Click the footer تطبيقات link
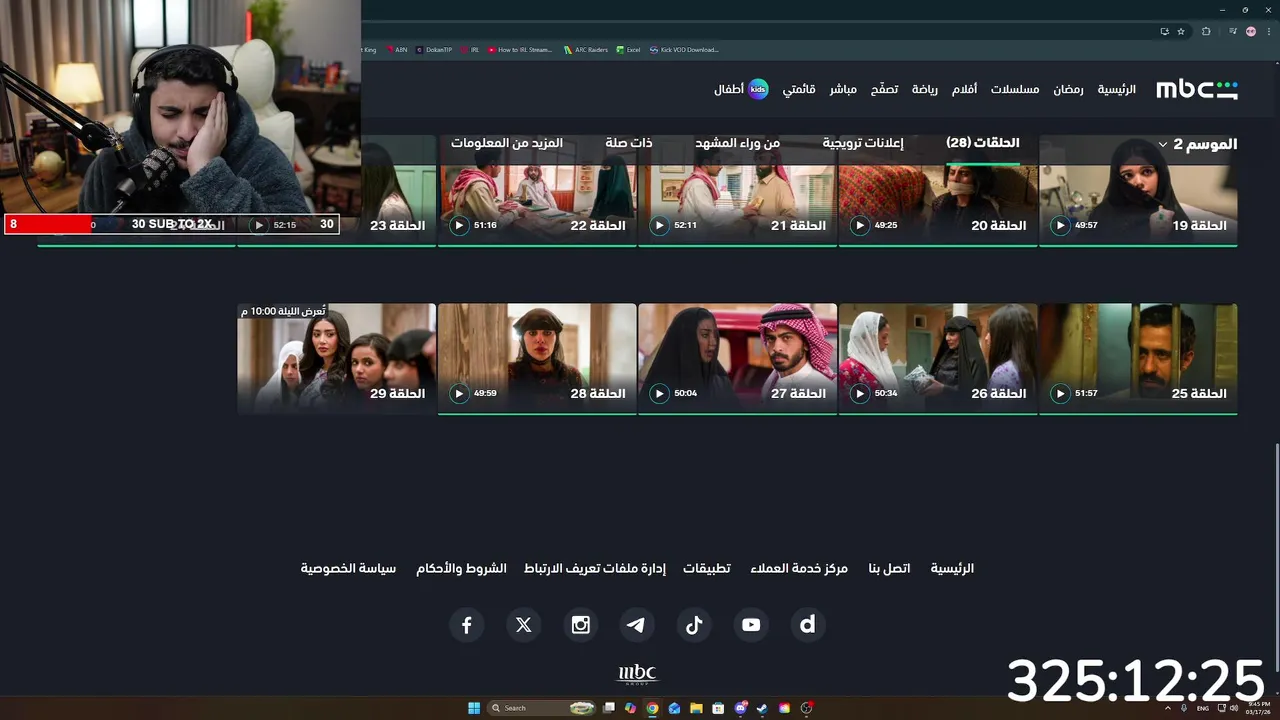The width and height of the screenshot is (1280, 720). tap(707, 569)
